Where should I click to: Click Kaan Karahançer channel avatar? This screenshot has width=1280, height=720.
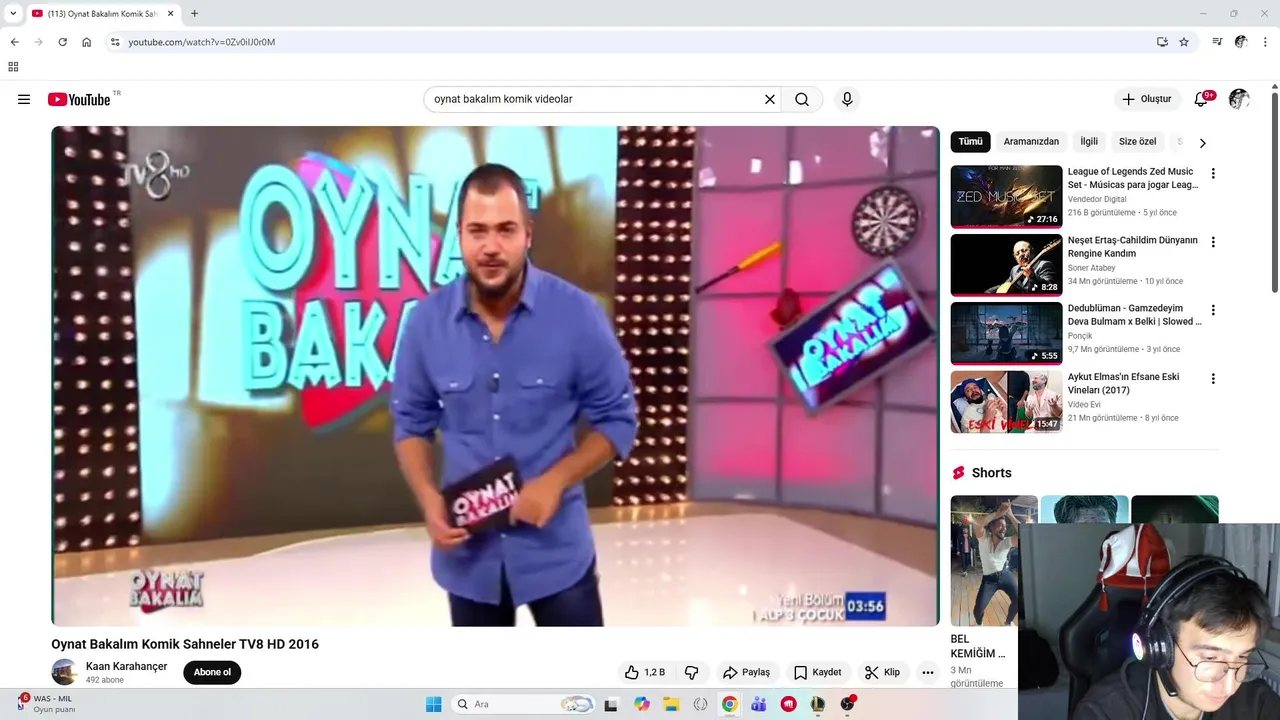[x=65, y=672]
